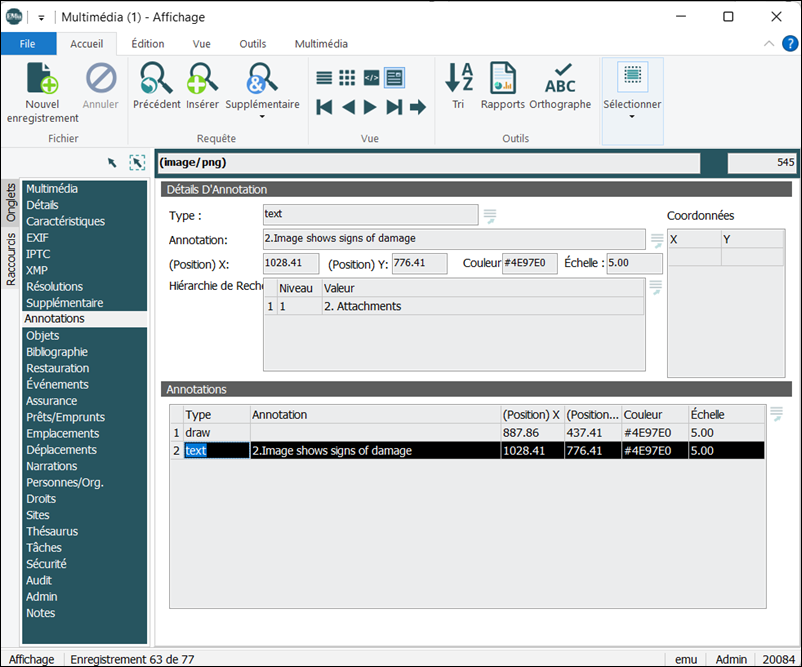Click the 887.86 position cell

(532, 433)
